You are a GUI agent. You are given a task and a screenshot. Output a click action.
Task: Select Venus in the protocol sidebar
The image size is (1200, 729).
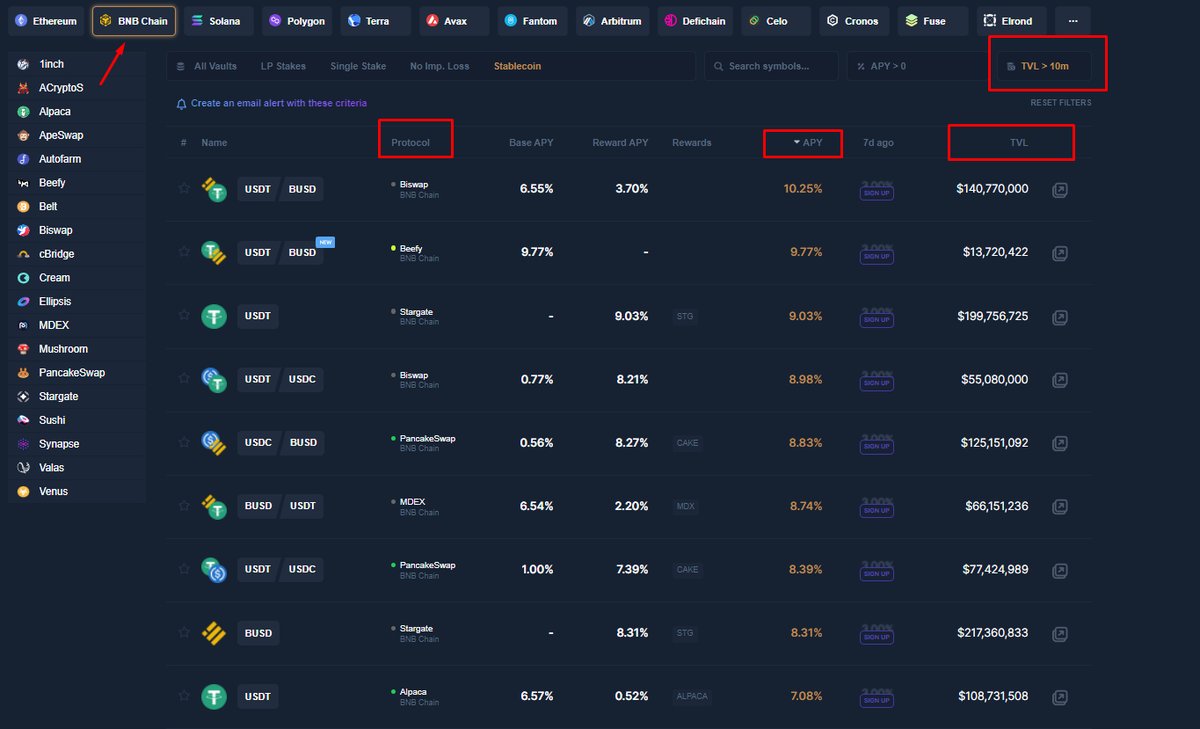click(x=76, y=491)
